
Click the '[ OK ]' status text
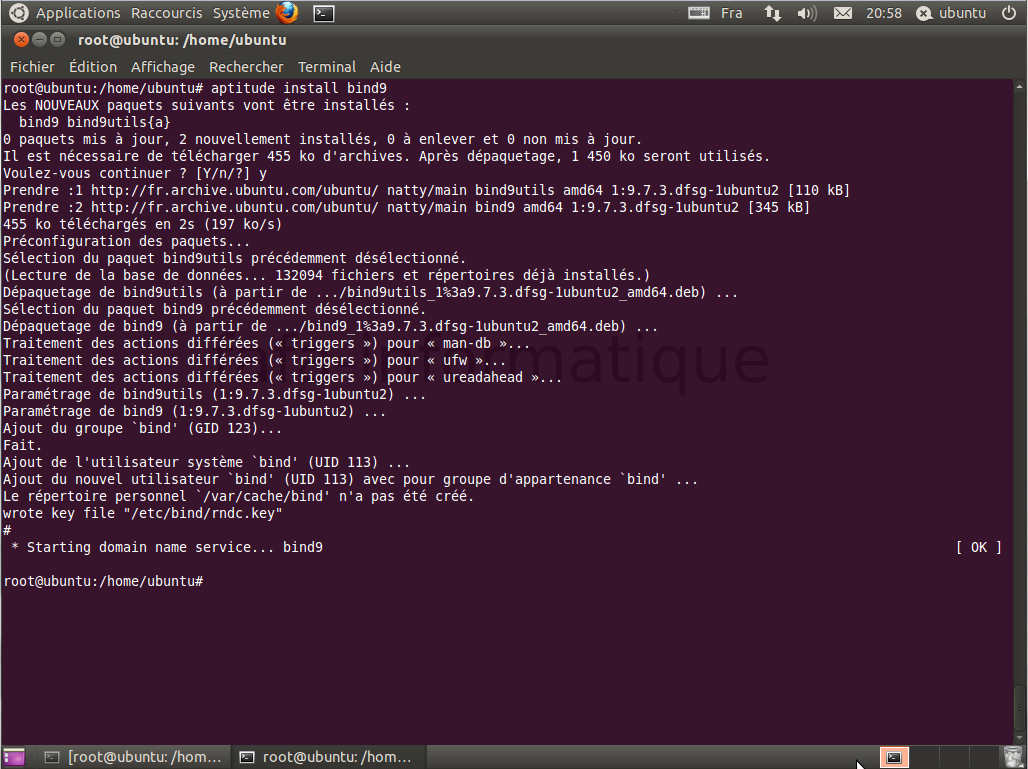(978, 547)
